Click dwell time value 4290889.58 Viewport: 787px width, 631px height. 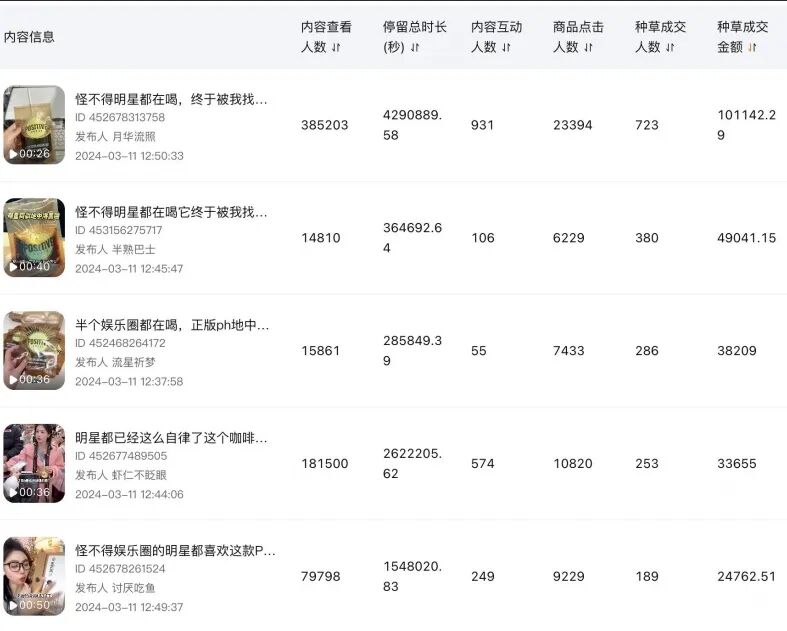[413, 125]
